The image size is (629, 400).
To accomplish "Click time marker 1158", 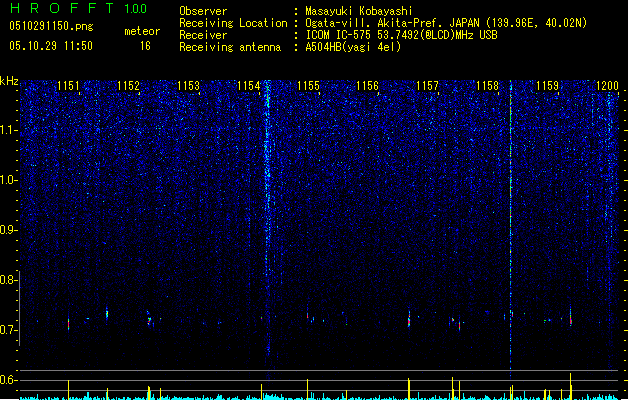I will pos(487,85).
